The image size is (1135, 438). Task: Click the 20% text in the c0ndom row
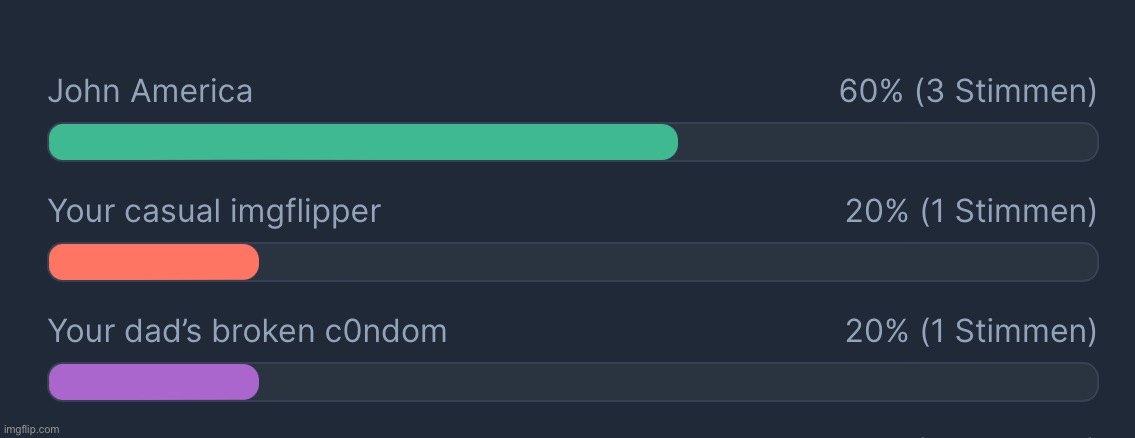(876, 331)
